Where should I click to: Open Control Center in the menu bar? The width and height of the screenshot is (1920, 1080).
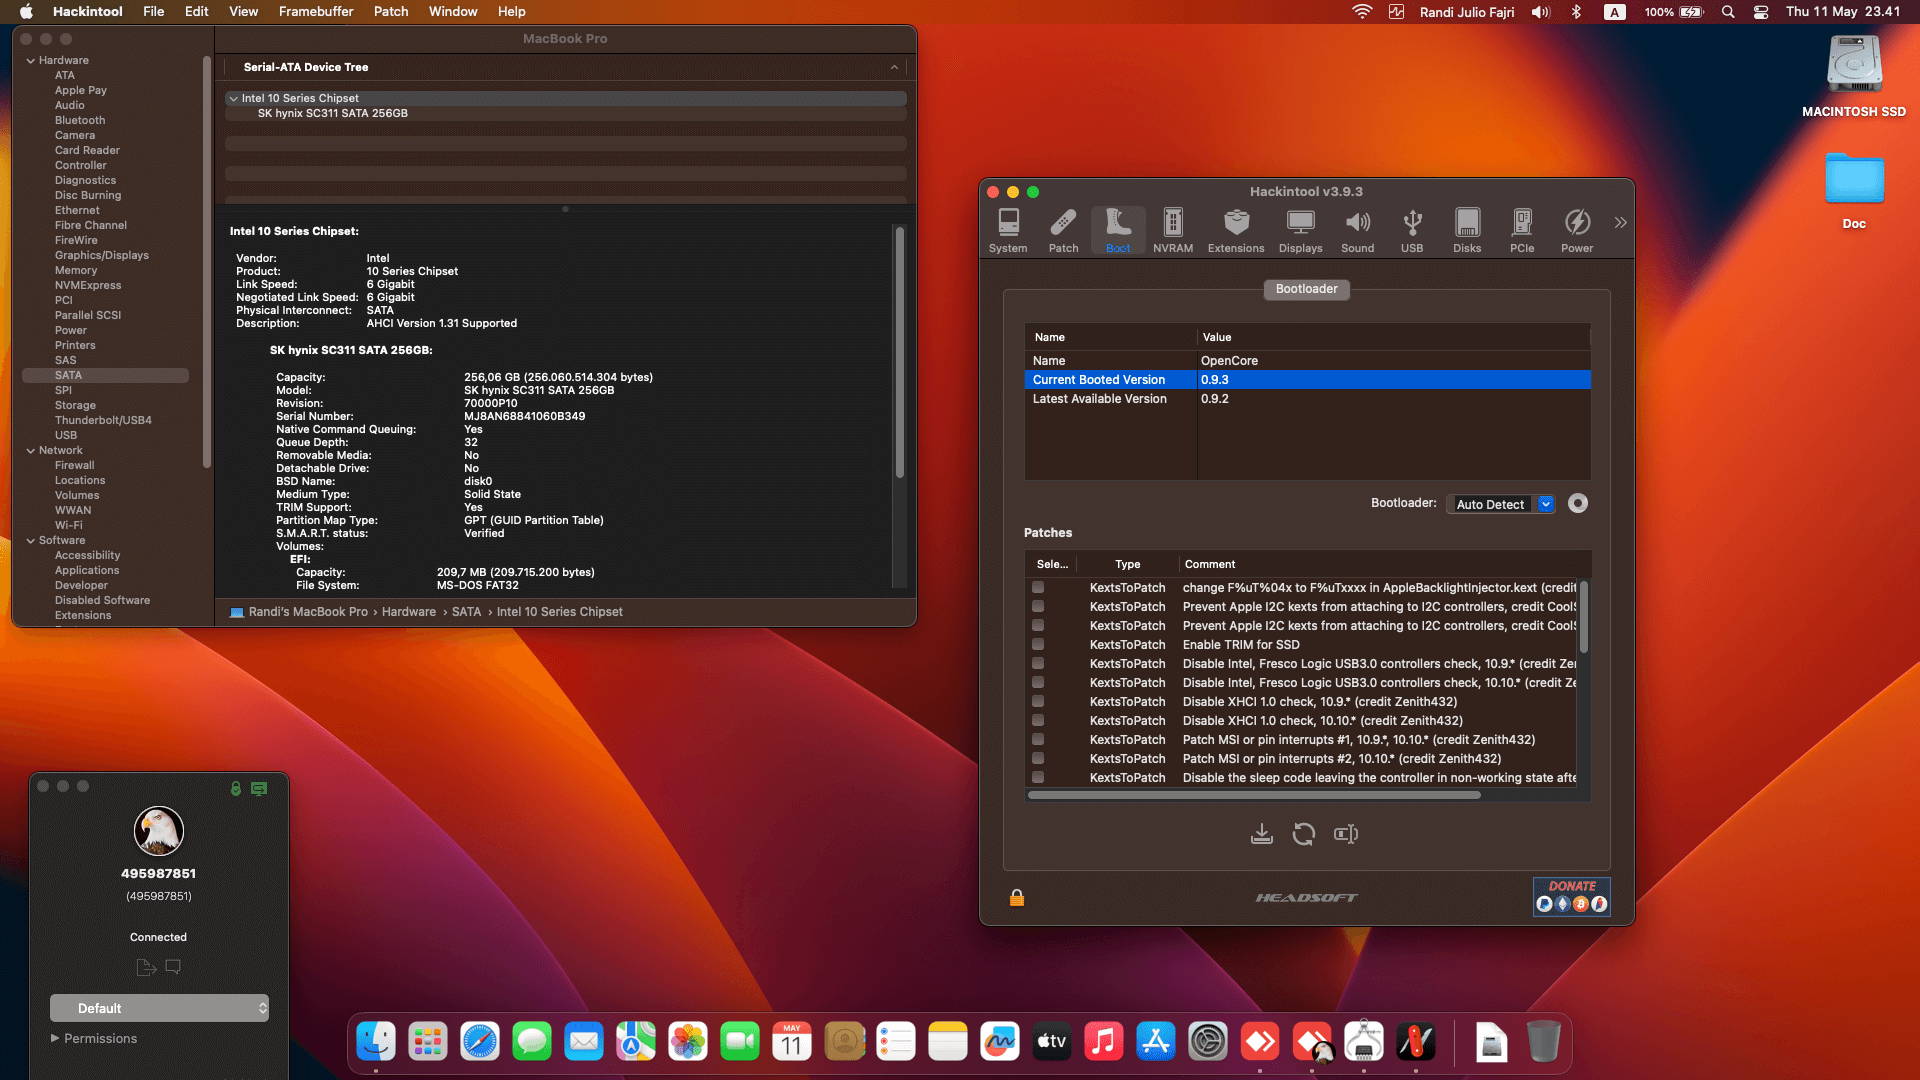1761,12
